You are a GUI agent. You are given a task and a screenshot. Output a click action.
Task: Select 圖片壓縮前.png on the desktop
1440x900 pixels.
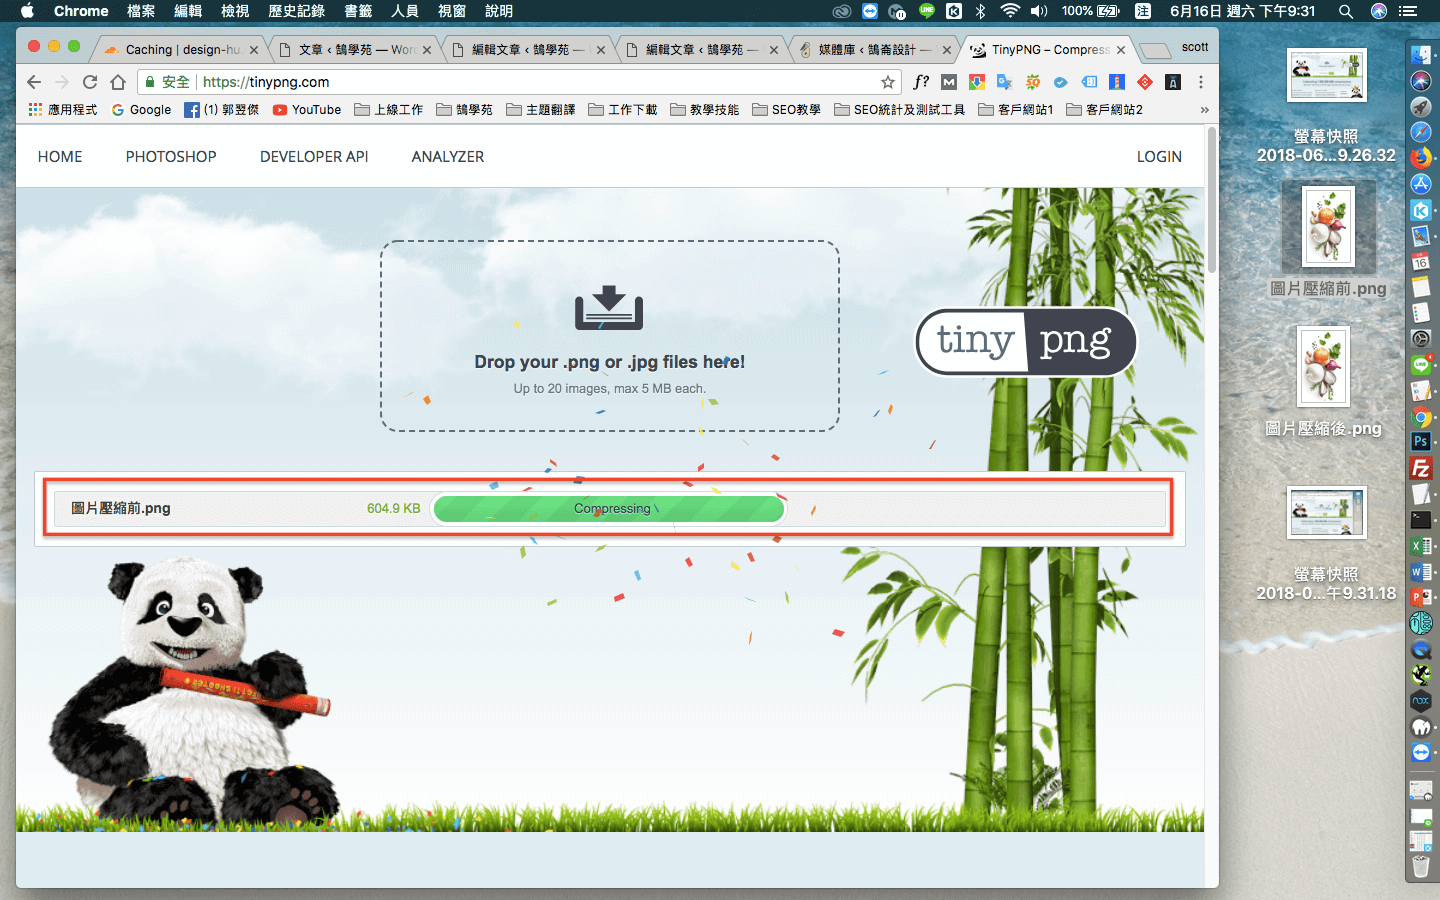(x=1328, y=241)
